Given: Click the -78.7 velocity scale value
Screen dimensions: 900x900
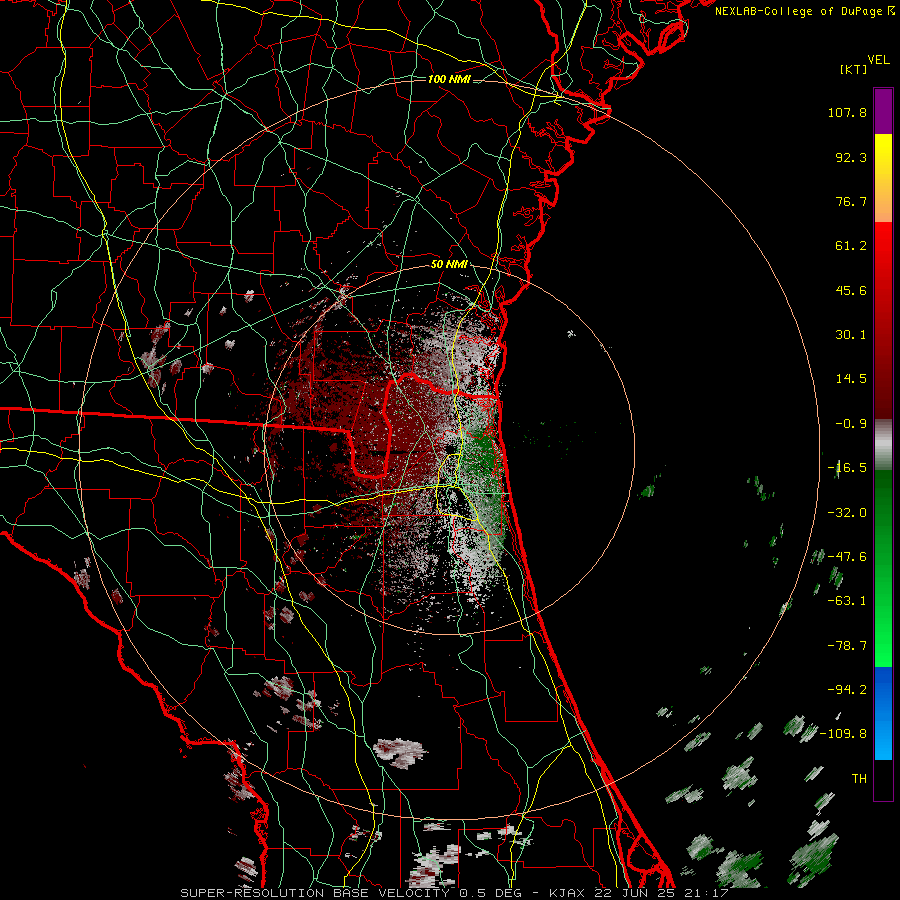Looking at the screenshot, I should click(847, 646).
